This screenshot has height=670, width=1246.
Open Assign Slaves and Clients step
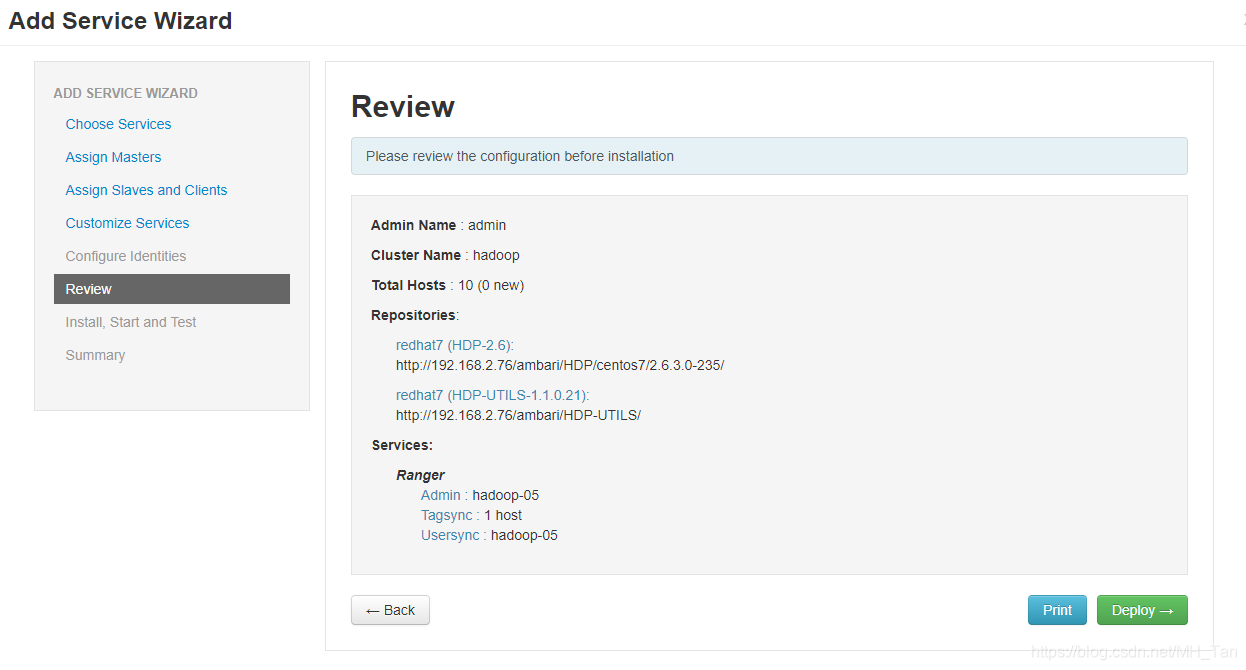coord(146,190)
